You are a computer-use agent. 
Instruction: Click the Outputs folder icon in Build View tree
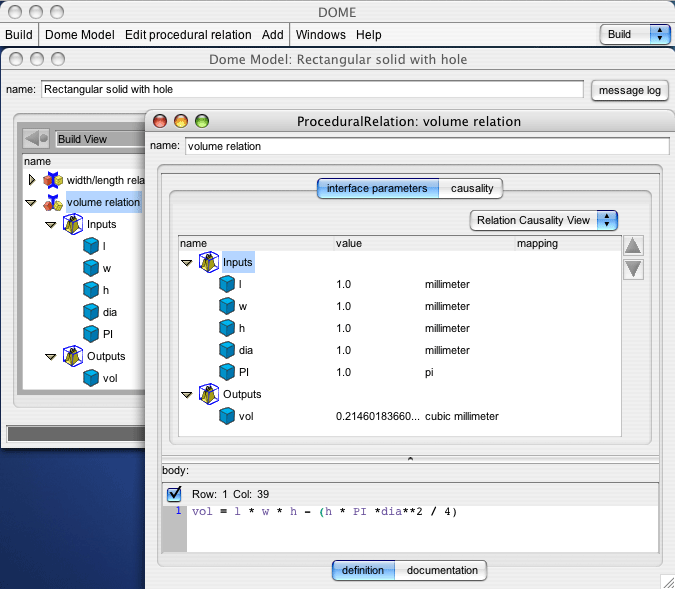pos(73,356)
